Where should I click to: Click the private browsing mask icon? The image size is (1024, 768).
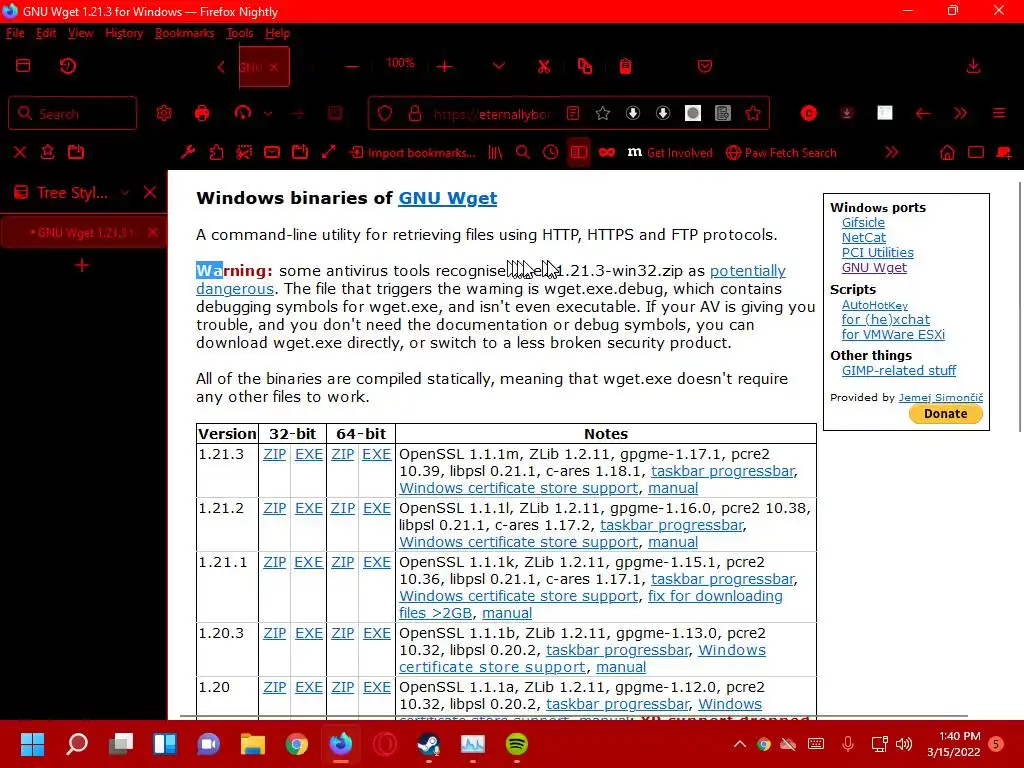pyautogui.click(x=607, y=152)
